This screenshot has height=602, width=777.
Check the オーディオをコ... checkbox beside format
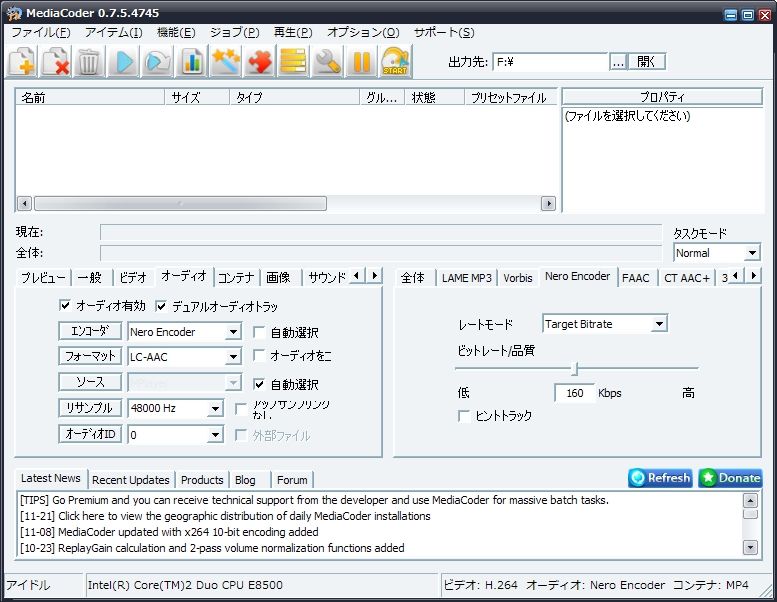[x=259, y=355]
